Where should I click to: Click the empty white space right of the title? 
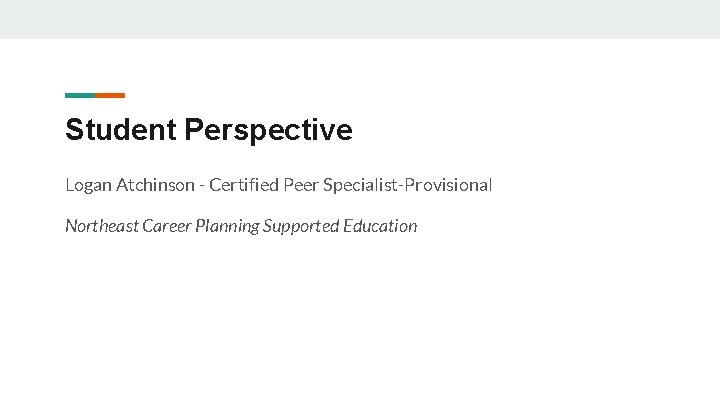pos(550,130)
